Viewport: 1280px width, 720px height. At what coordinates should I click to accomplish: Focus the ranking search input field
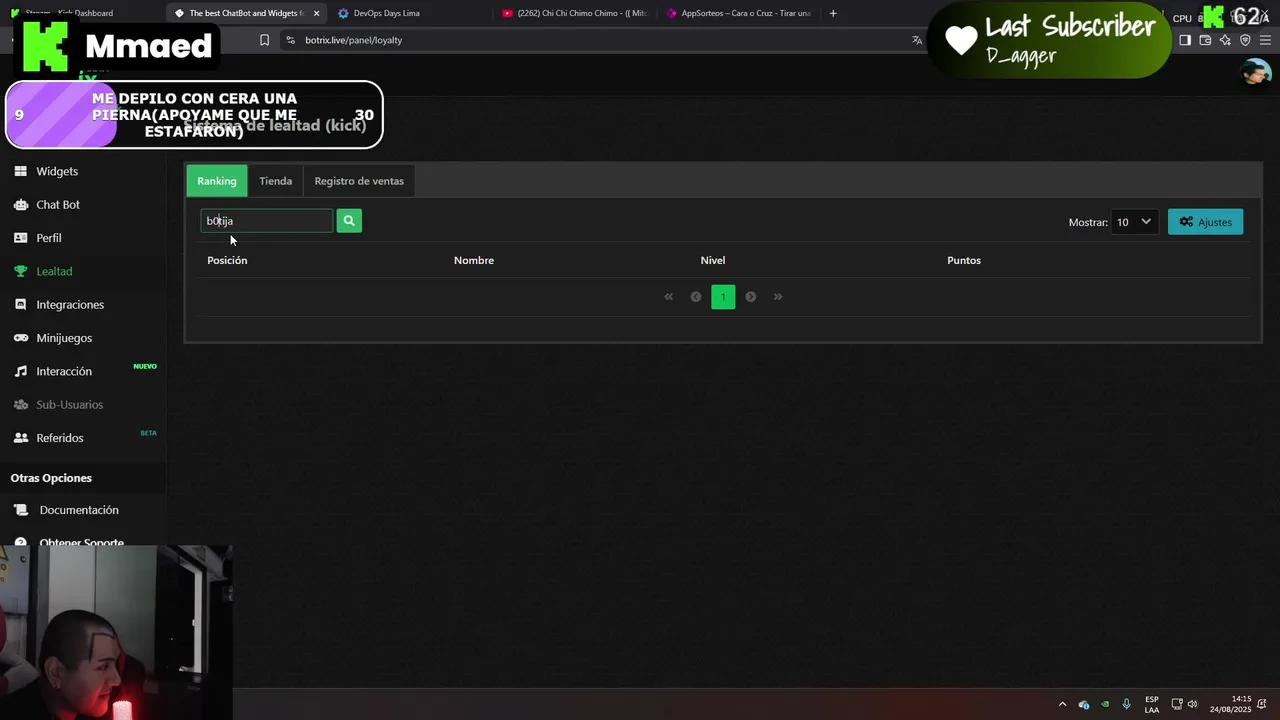(266, 221)
